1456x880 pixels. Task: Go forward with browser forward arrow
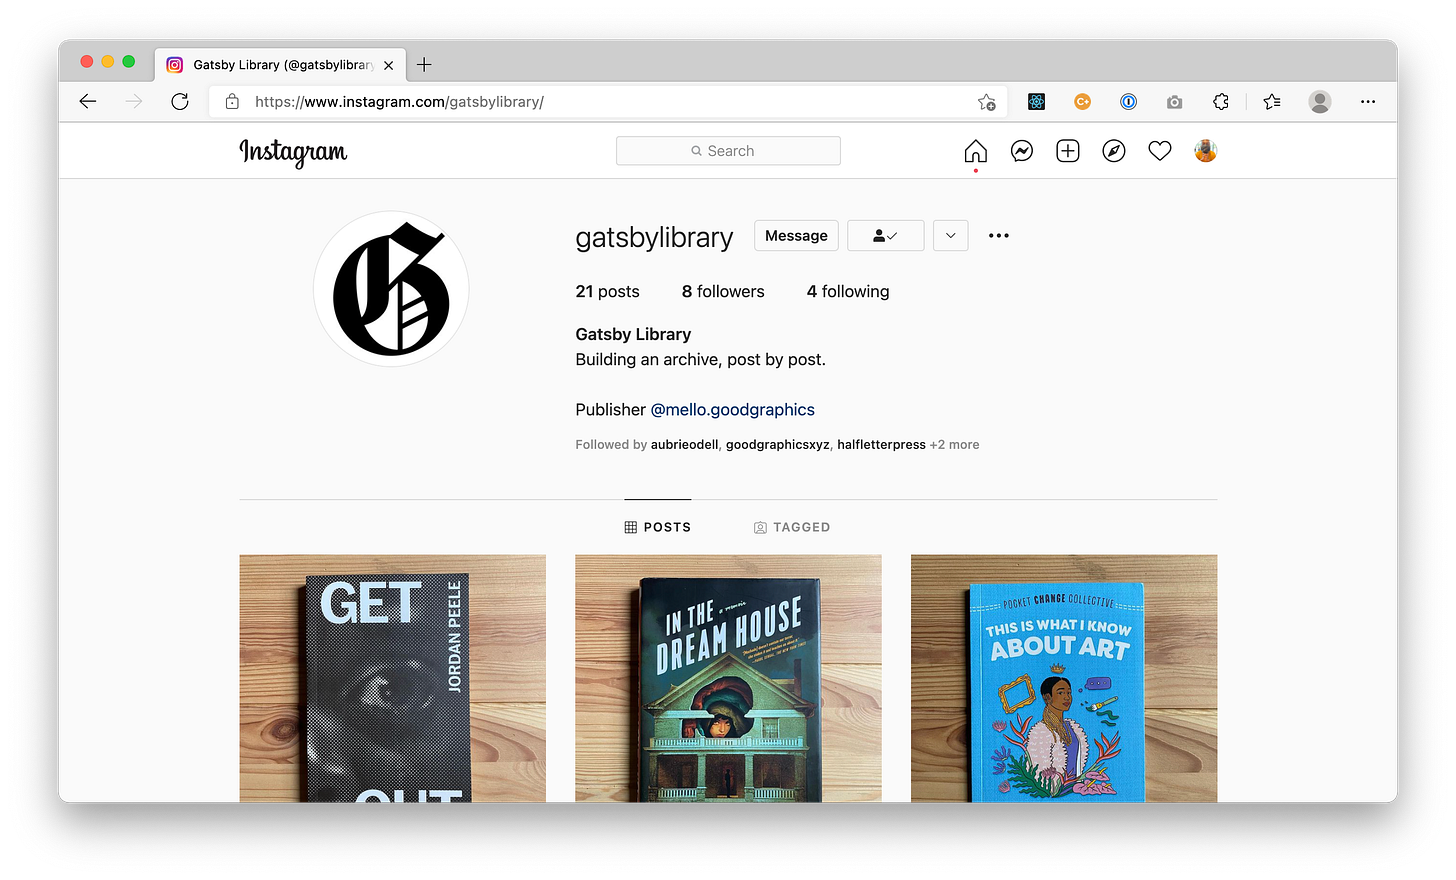coord(134,101)
